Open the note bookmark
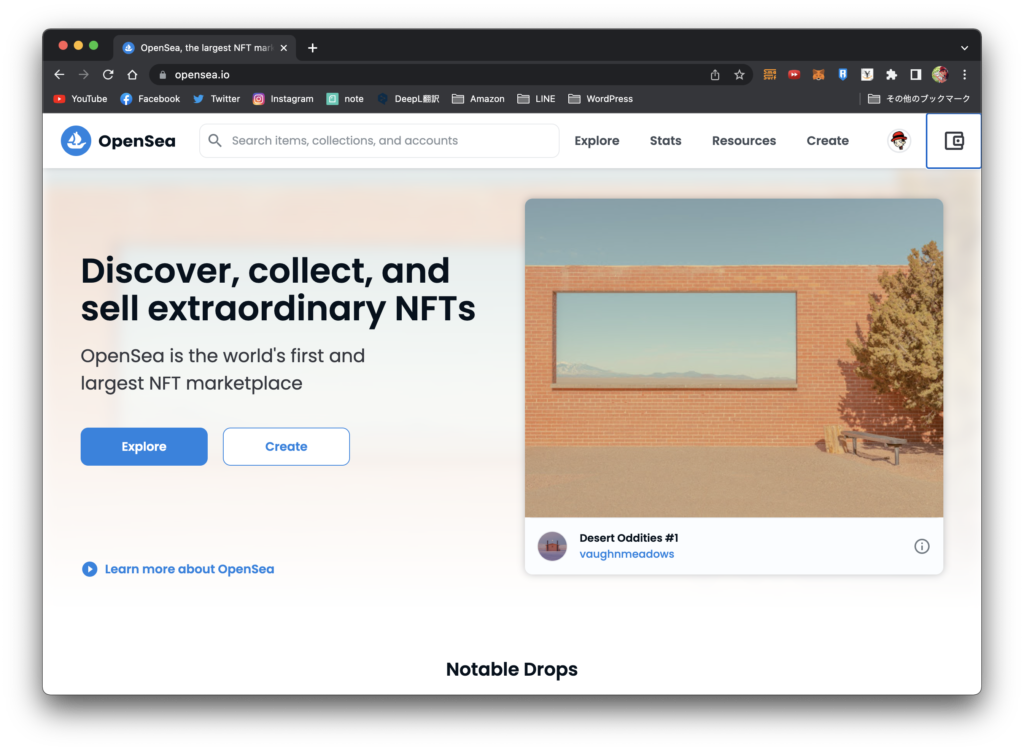 345,99
